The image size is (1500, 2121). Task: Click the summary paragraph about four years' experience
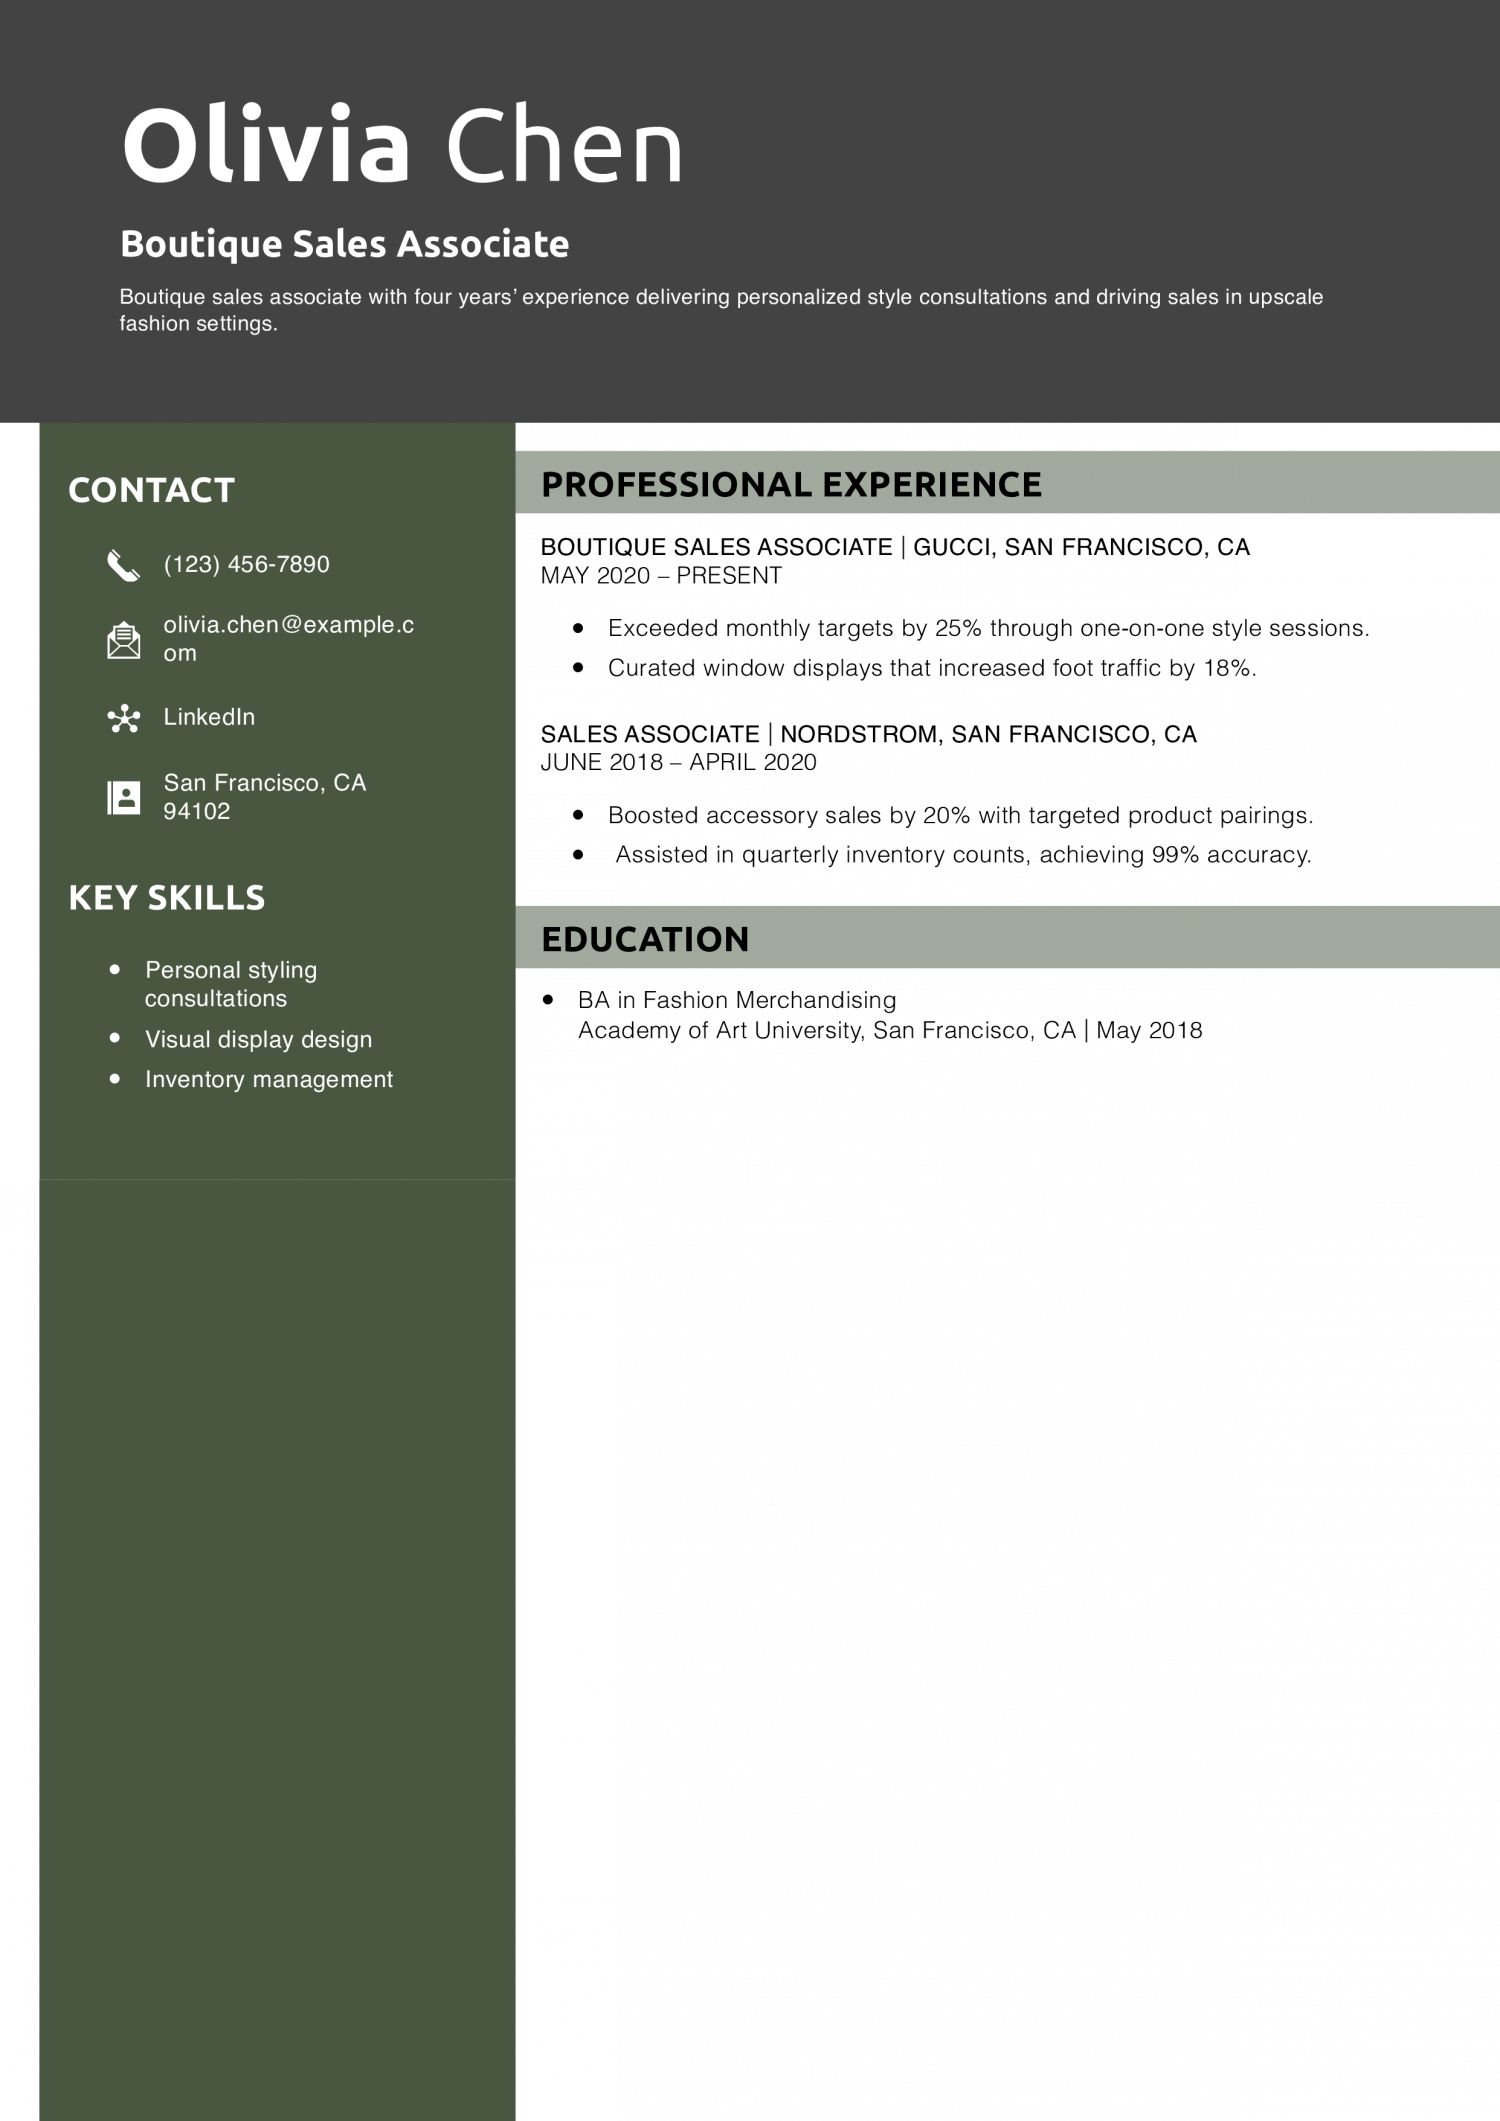[721, 310]
